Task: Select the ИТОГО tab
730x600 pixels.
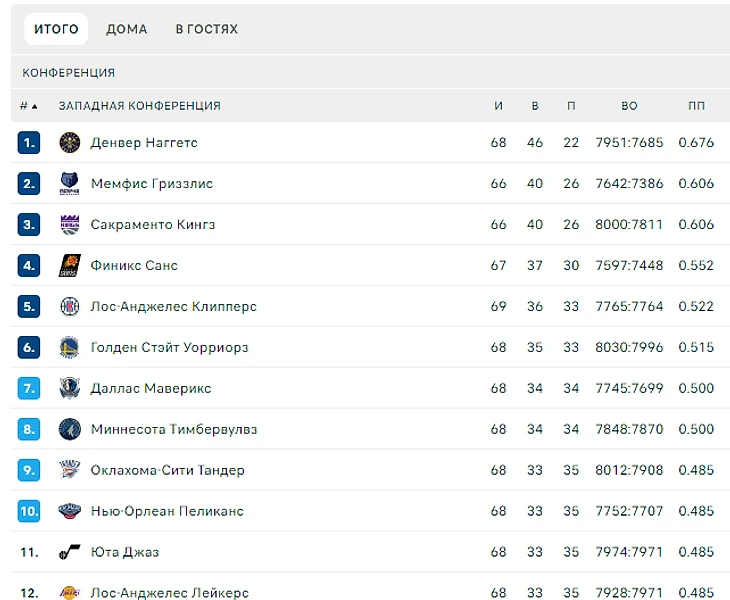Action: tap(56, 30)
